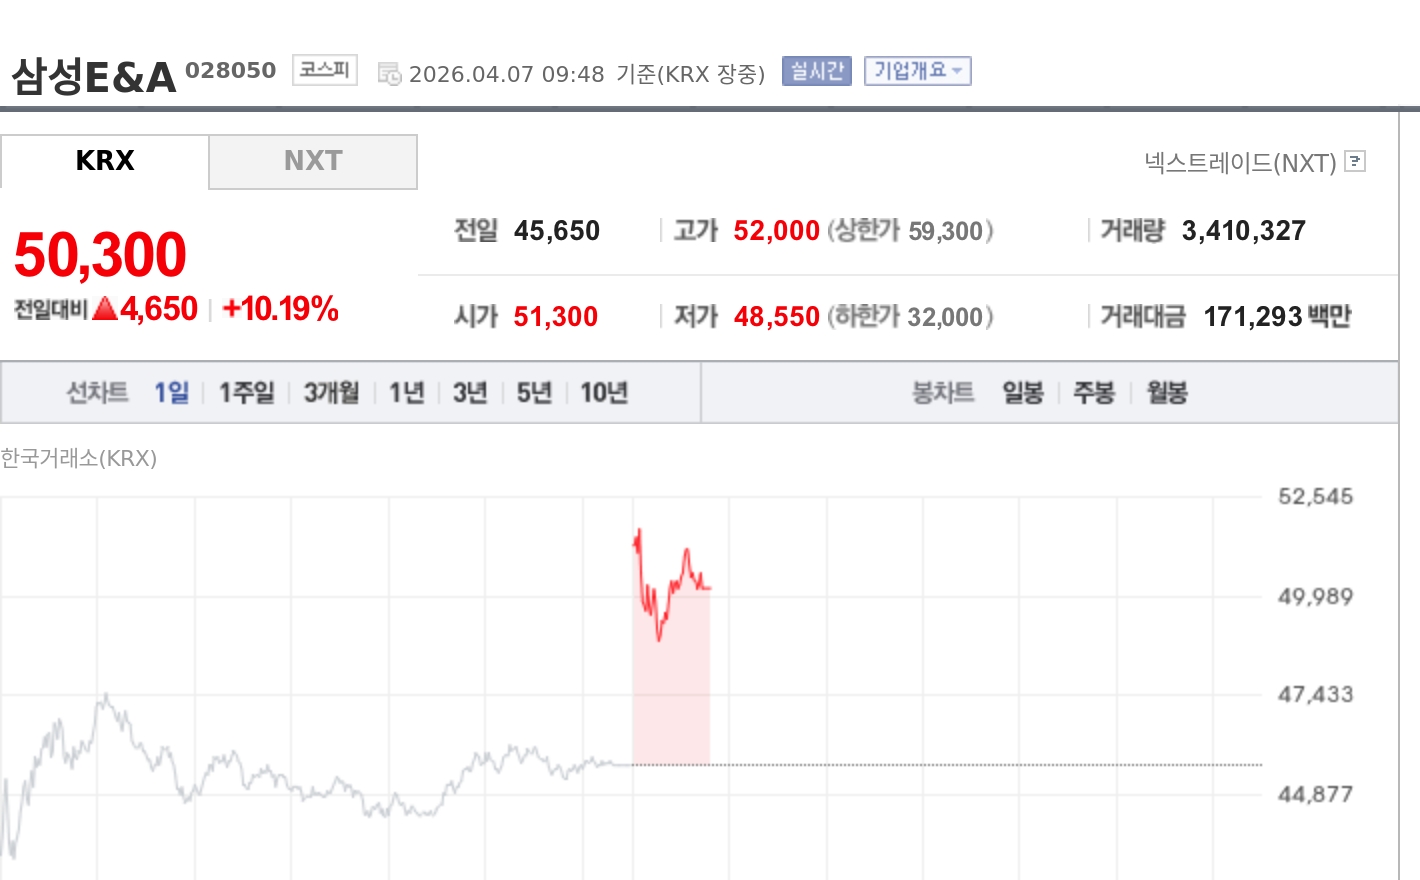Select the 3개월 chart period
The width and height of the screenshot is (1420, 880).
tap(330, 392)
